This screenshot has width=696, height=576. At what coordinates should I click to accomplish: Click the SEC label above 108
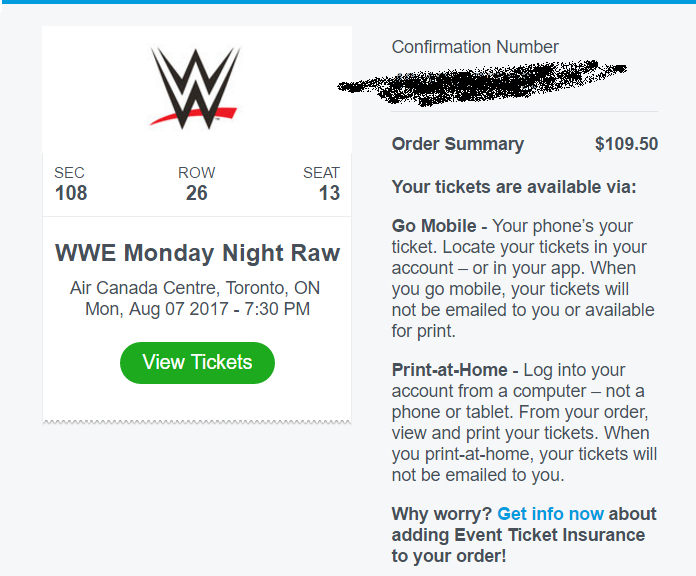tap(69, 173)
